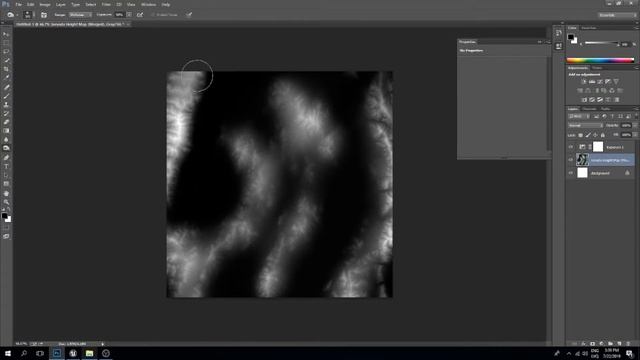
Task: Open the brush preset picker
Action: (x=28, y=15)
